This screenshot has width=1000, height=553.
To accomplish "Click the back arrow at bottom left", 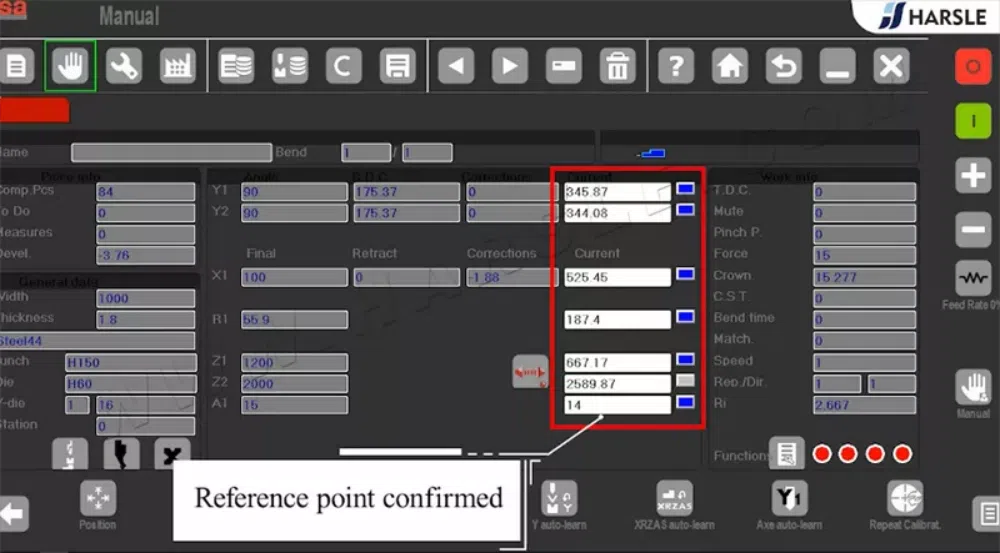I will pos(13,513).
